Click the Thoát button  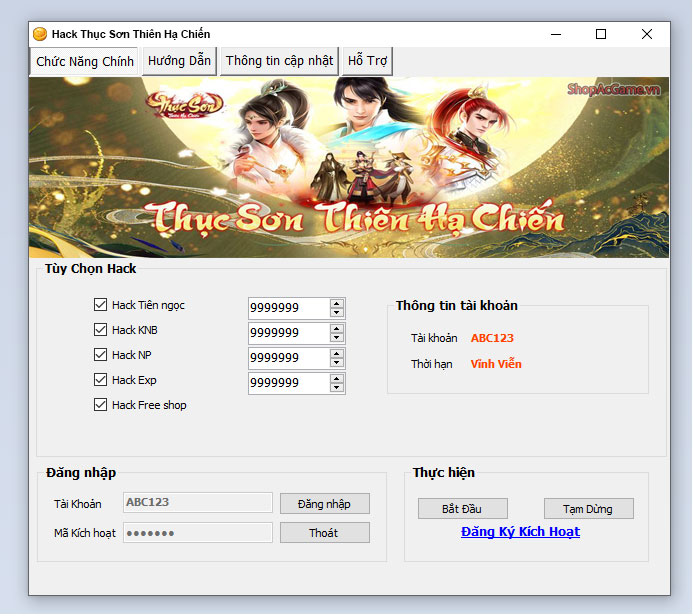click(x=325, y=533)
